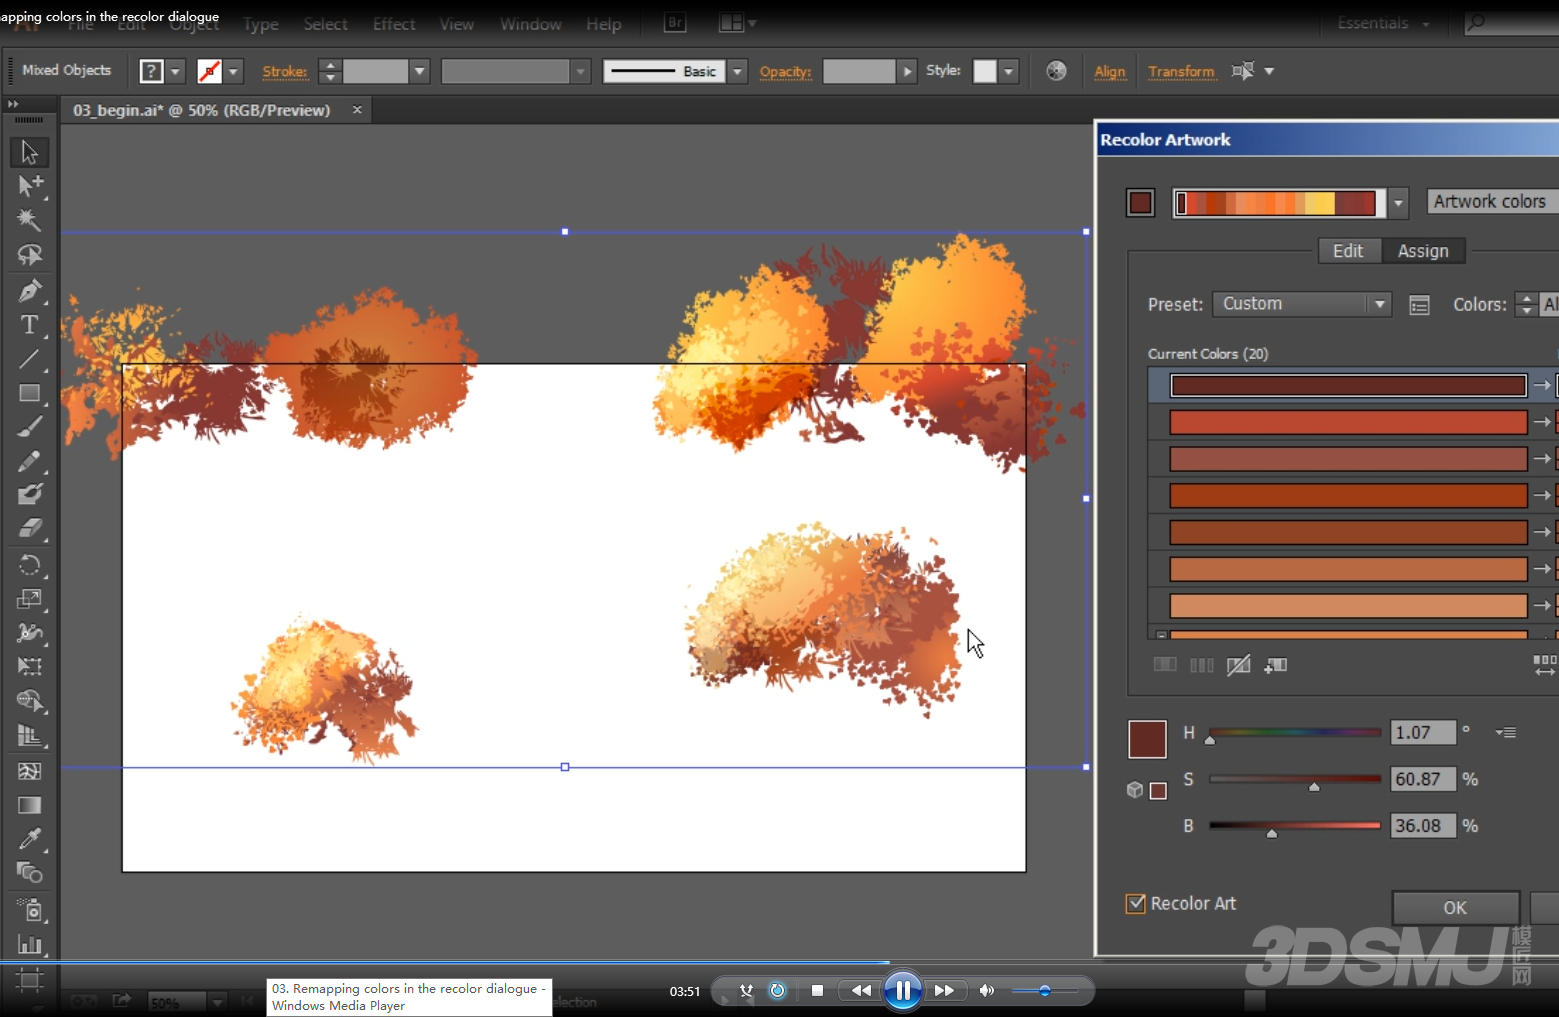Toggle shuffle in Windows Media Player

(x=746, y=990)
